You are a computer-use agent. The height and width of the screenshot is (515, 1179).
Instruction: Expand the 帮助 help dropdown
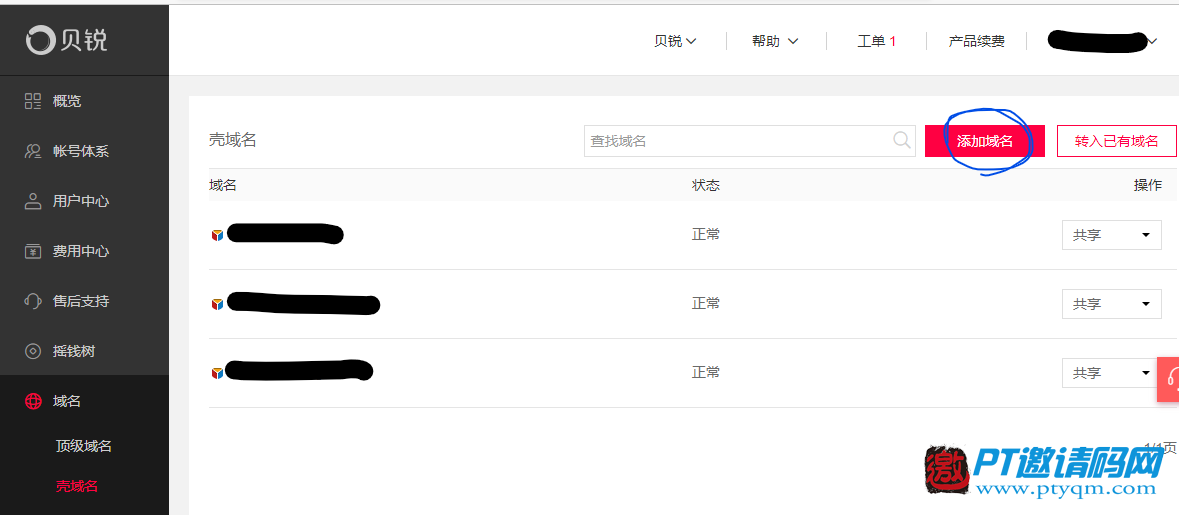(774, 41)
